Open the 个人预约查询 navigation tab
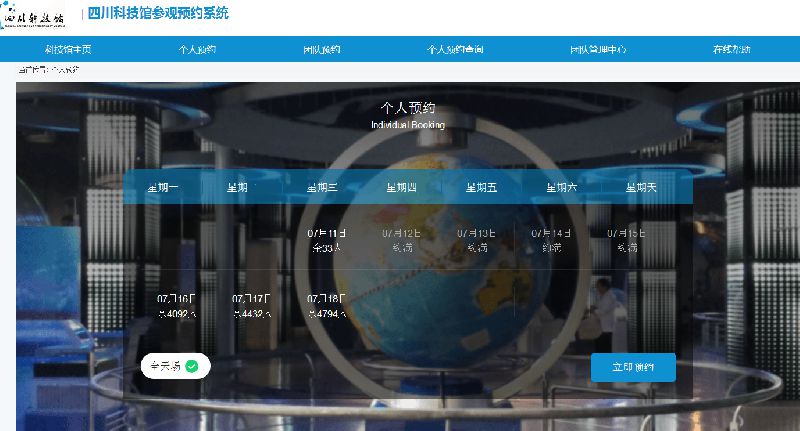Screen dimensions: 800x431 455,49
